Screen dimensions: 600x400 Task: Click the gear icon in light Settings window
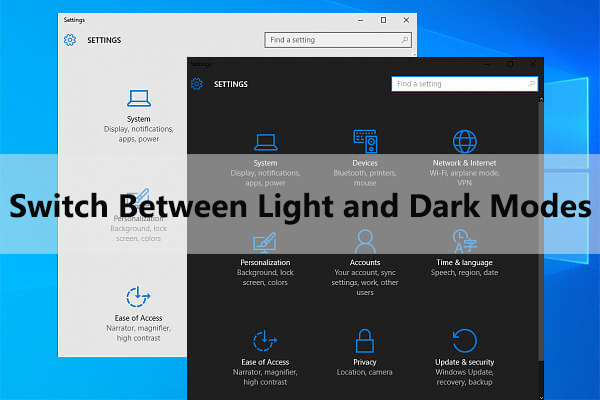(70, 40)
